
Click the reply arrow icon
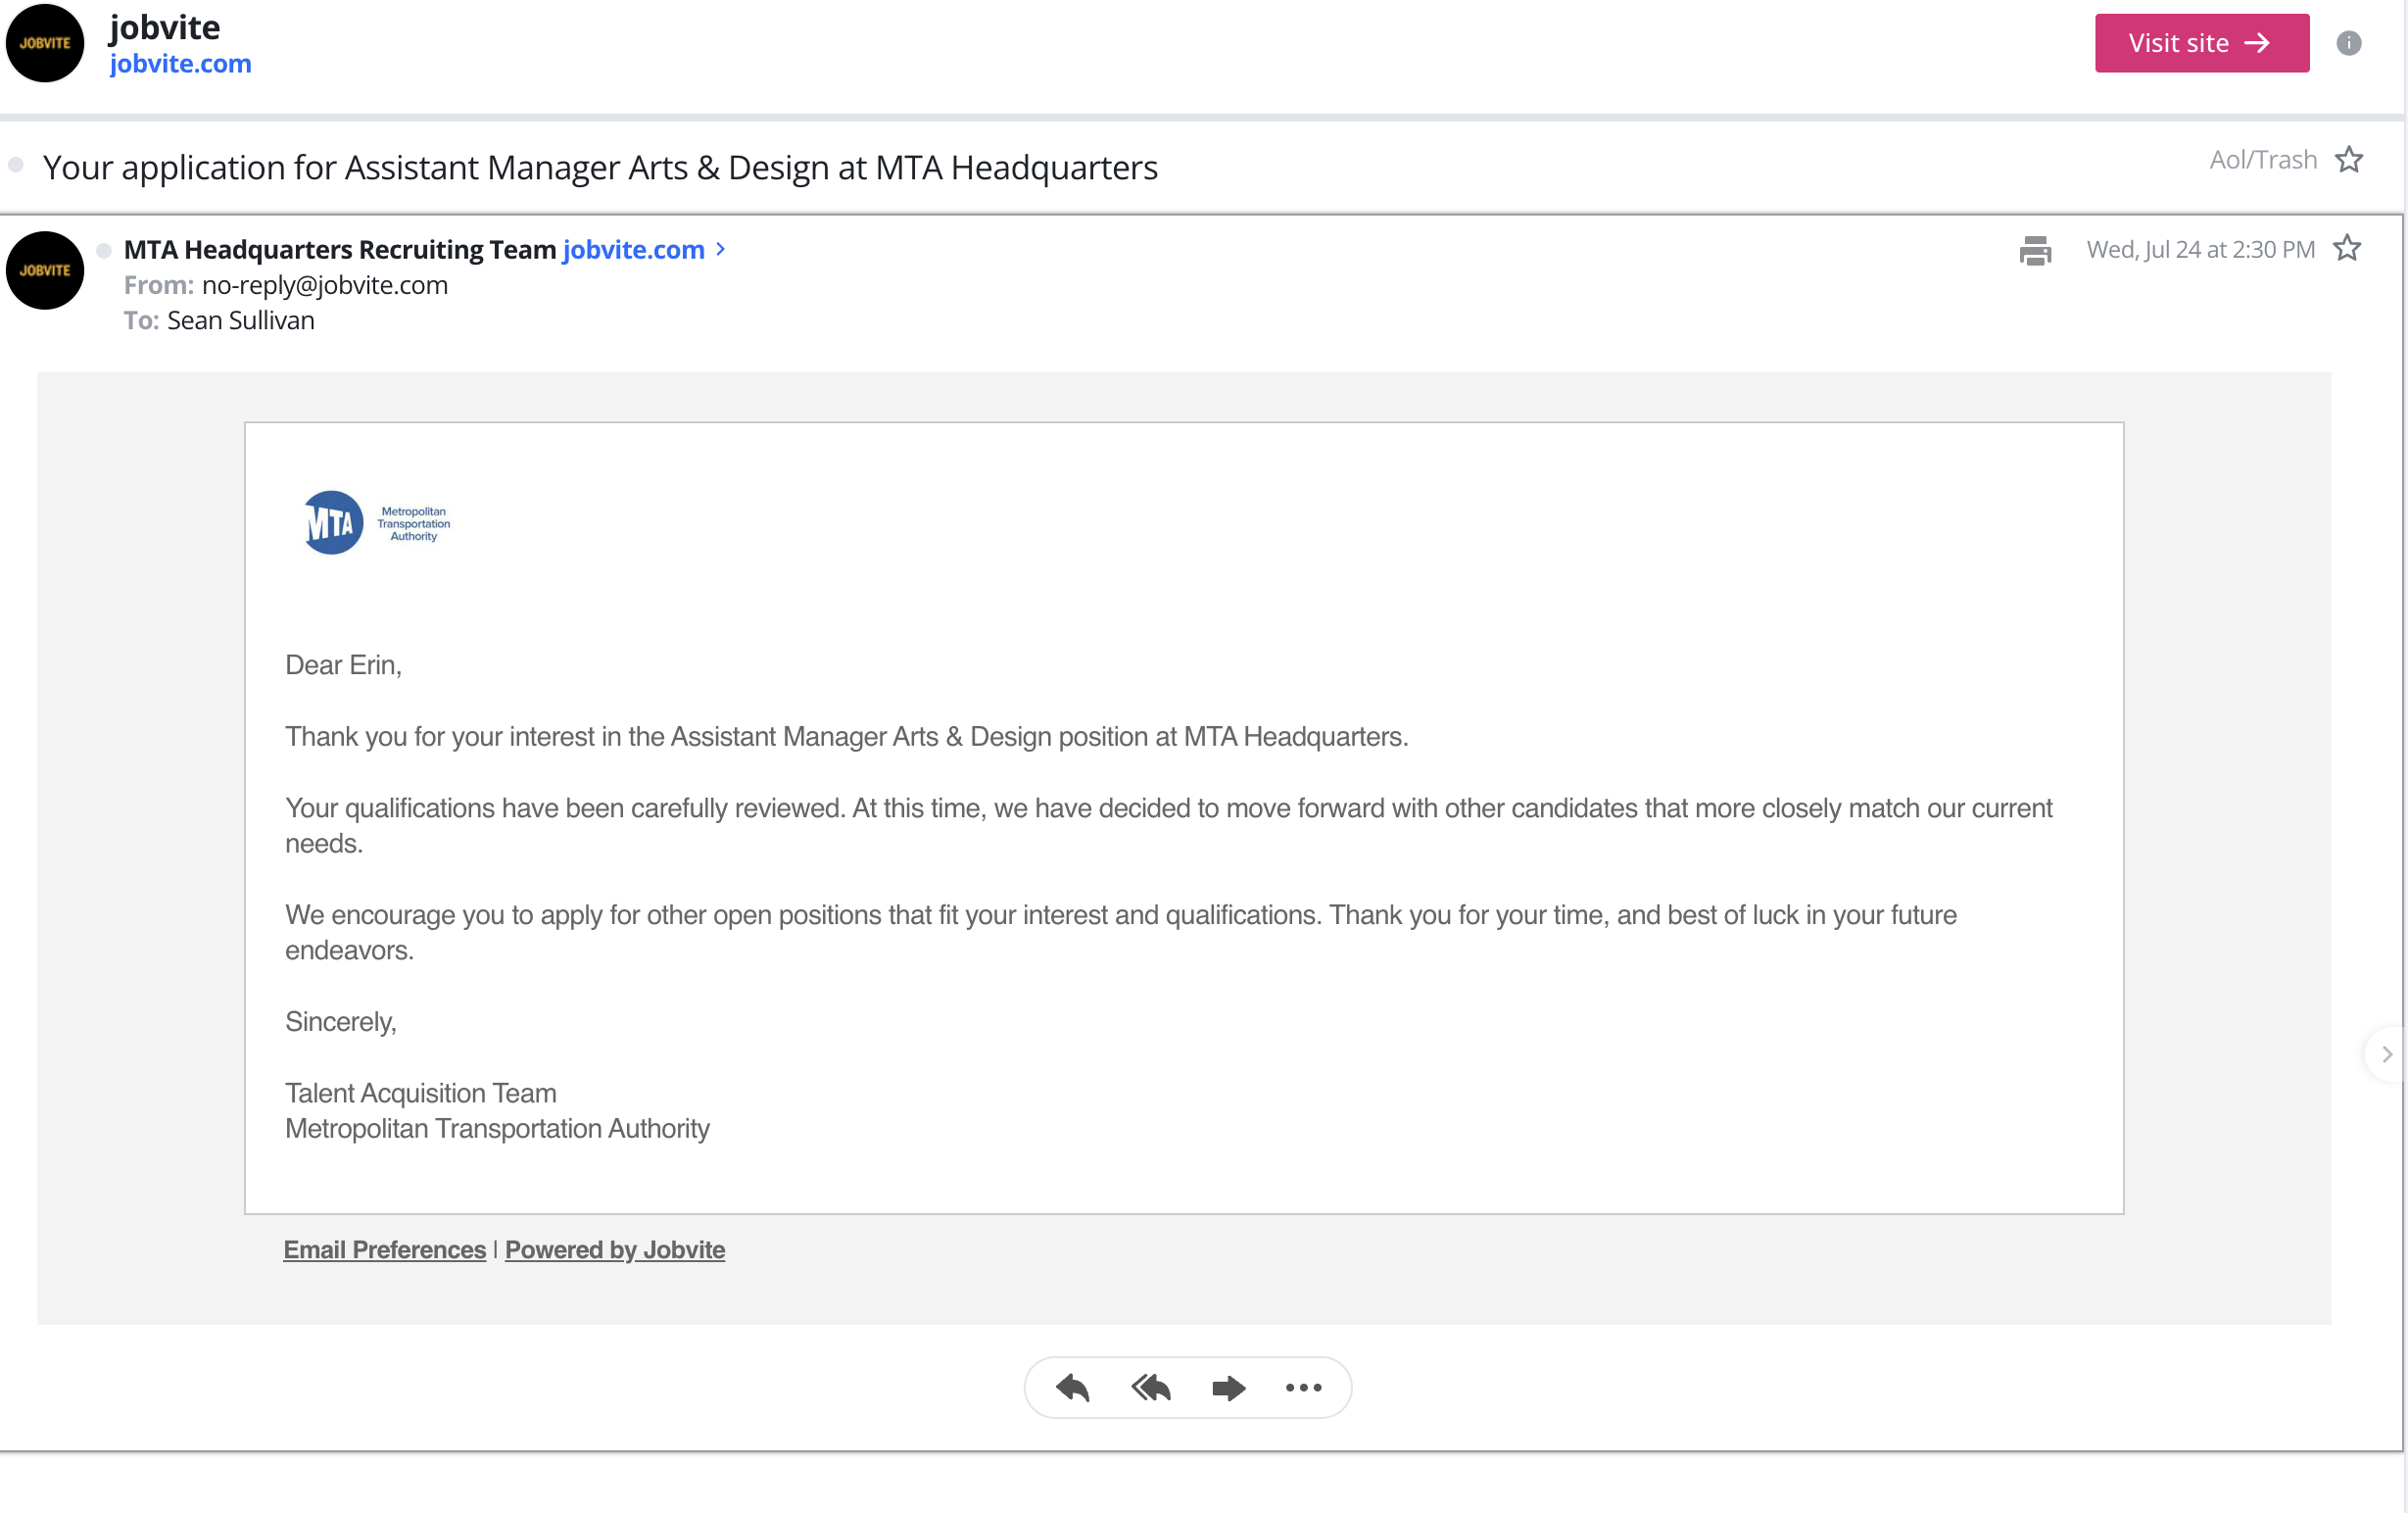click(1072, 1387)
